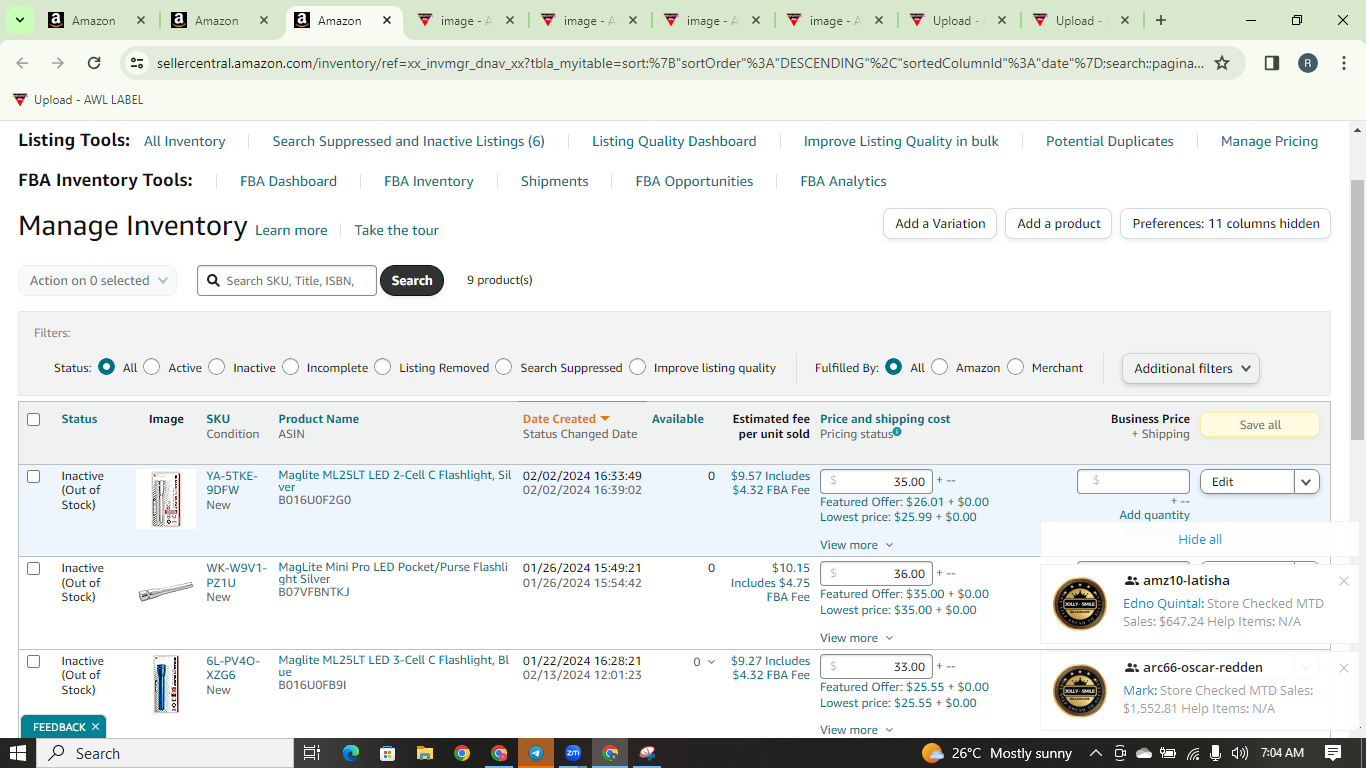The width and height of the screenshot is (1366, 768).
Task: Open Manage Pricing
Action: [1270, 141]
